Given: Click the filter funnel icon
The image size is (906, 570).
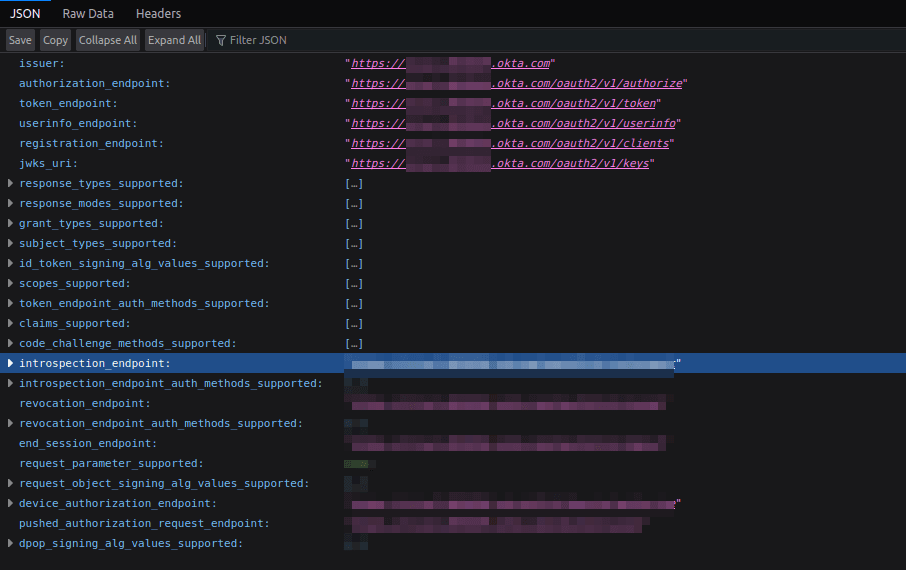Looking at the screenshot, I should coord(220,40).
